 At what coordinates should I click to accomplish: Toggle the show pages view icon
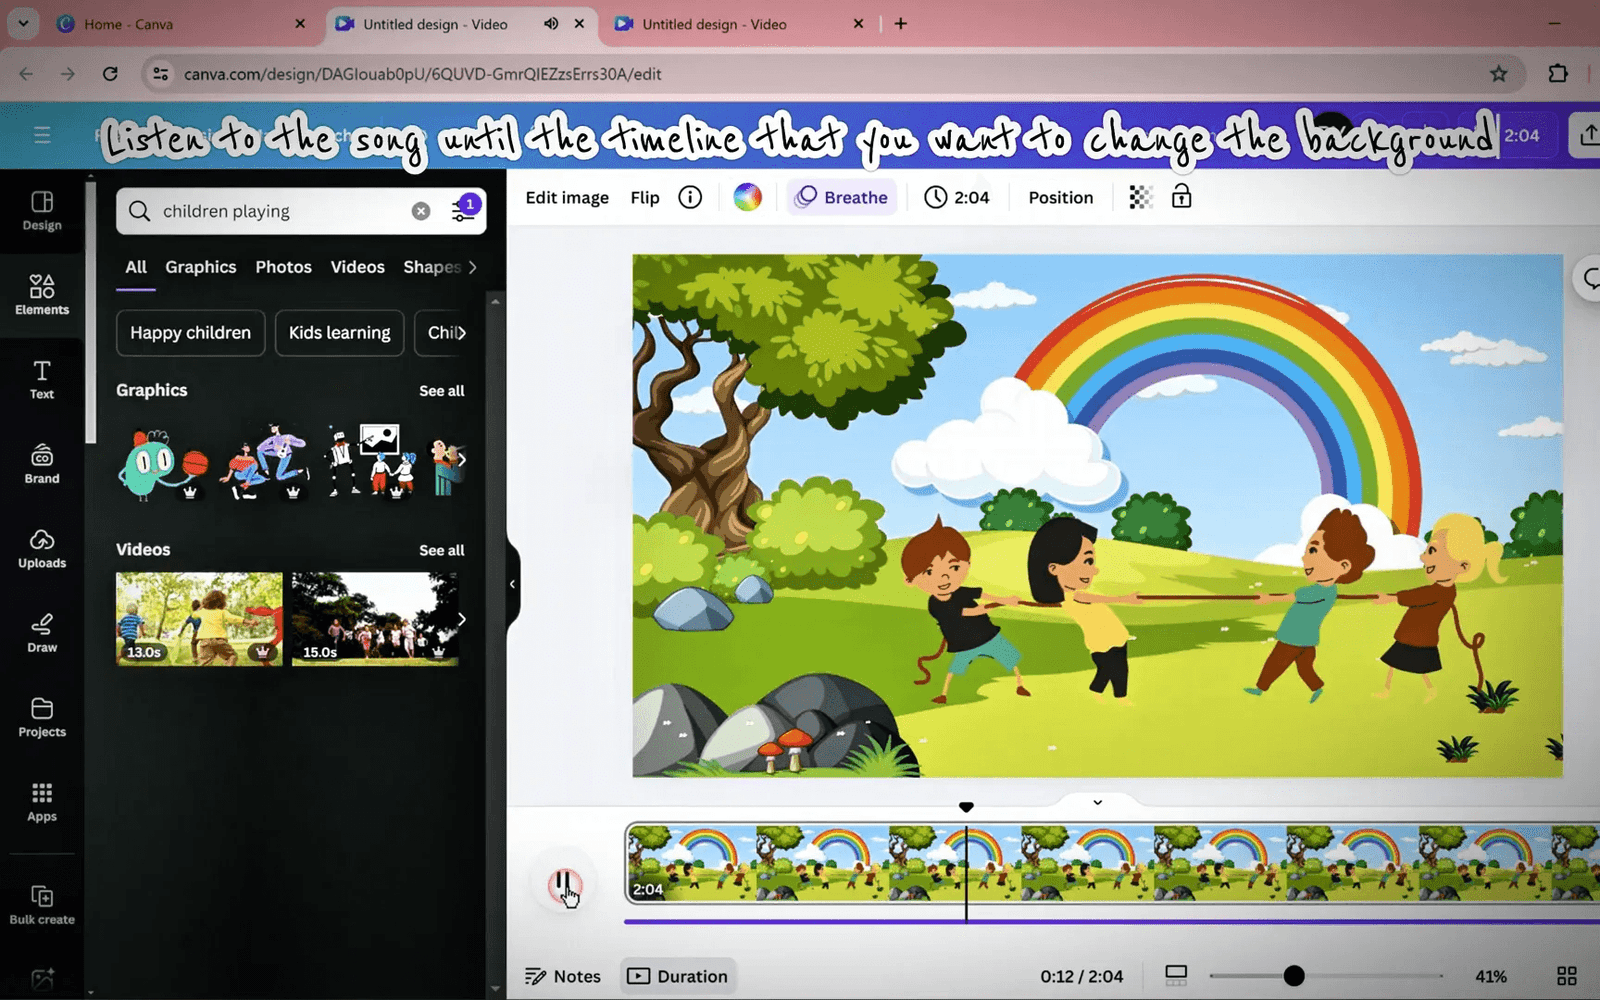pyautogui.click(x=1176, y=975)
